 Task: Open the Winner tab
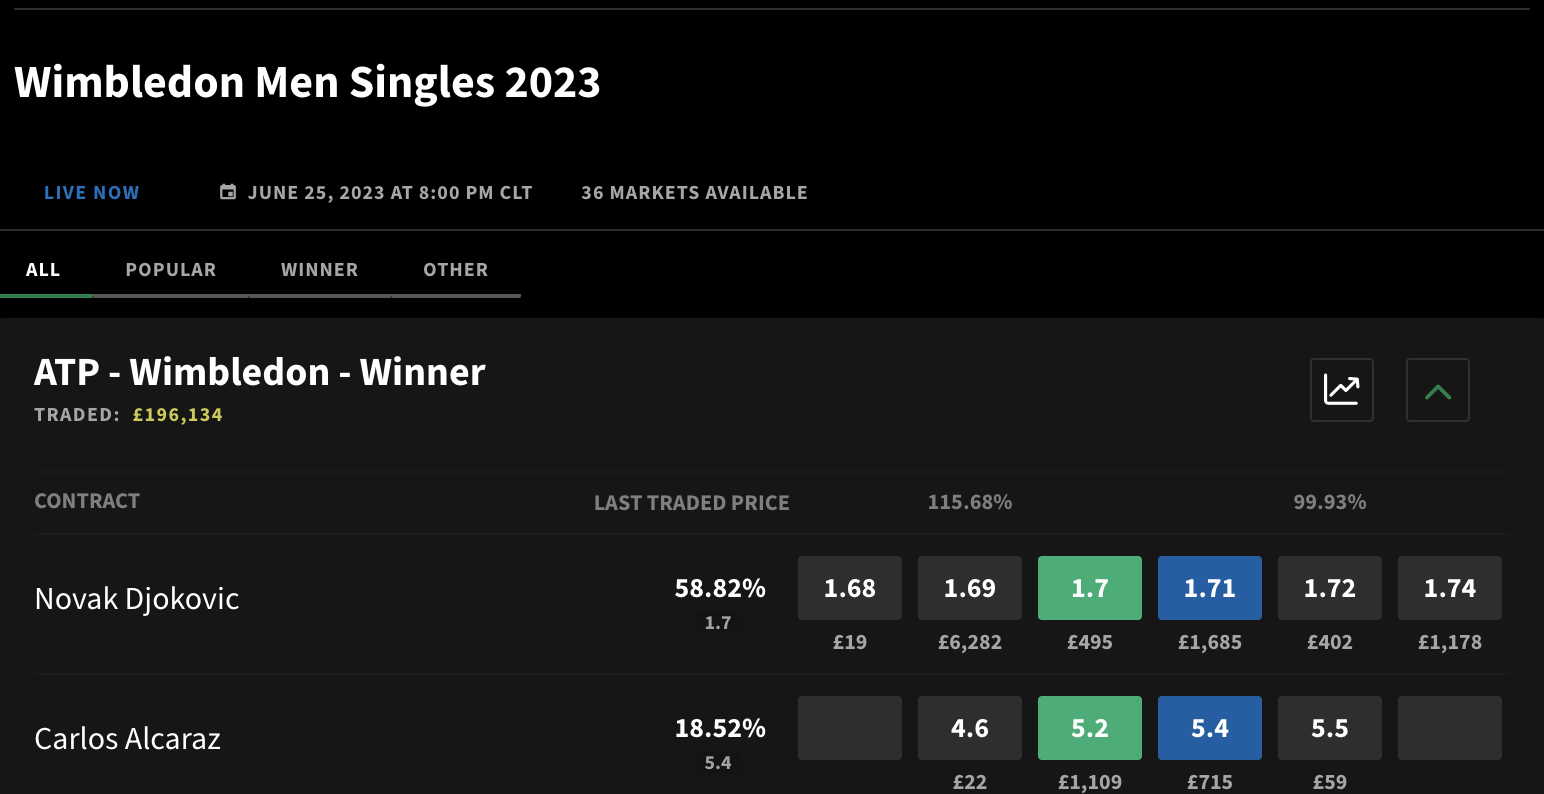(320, 270)
